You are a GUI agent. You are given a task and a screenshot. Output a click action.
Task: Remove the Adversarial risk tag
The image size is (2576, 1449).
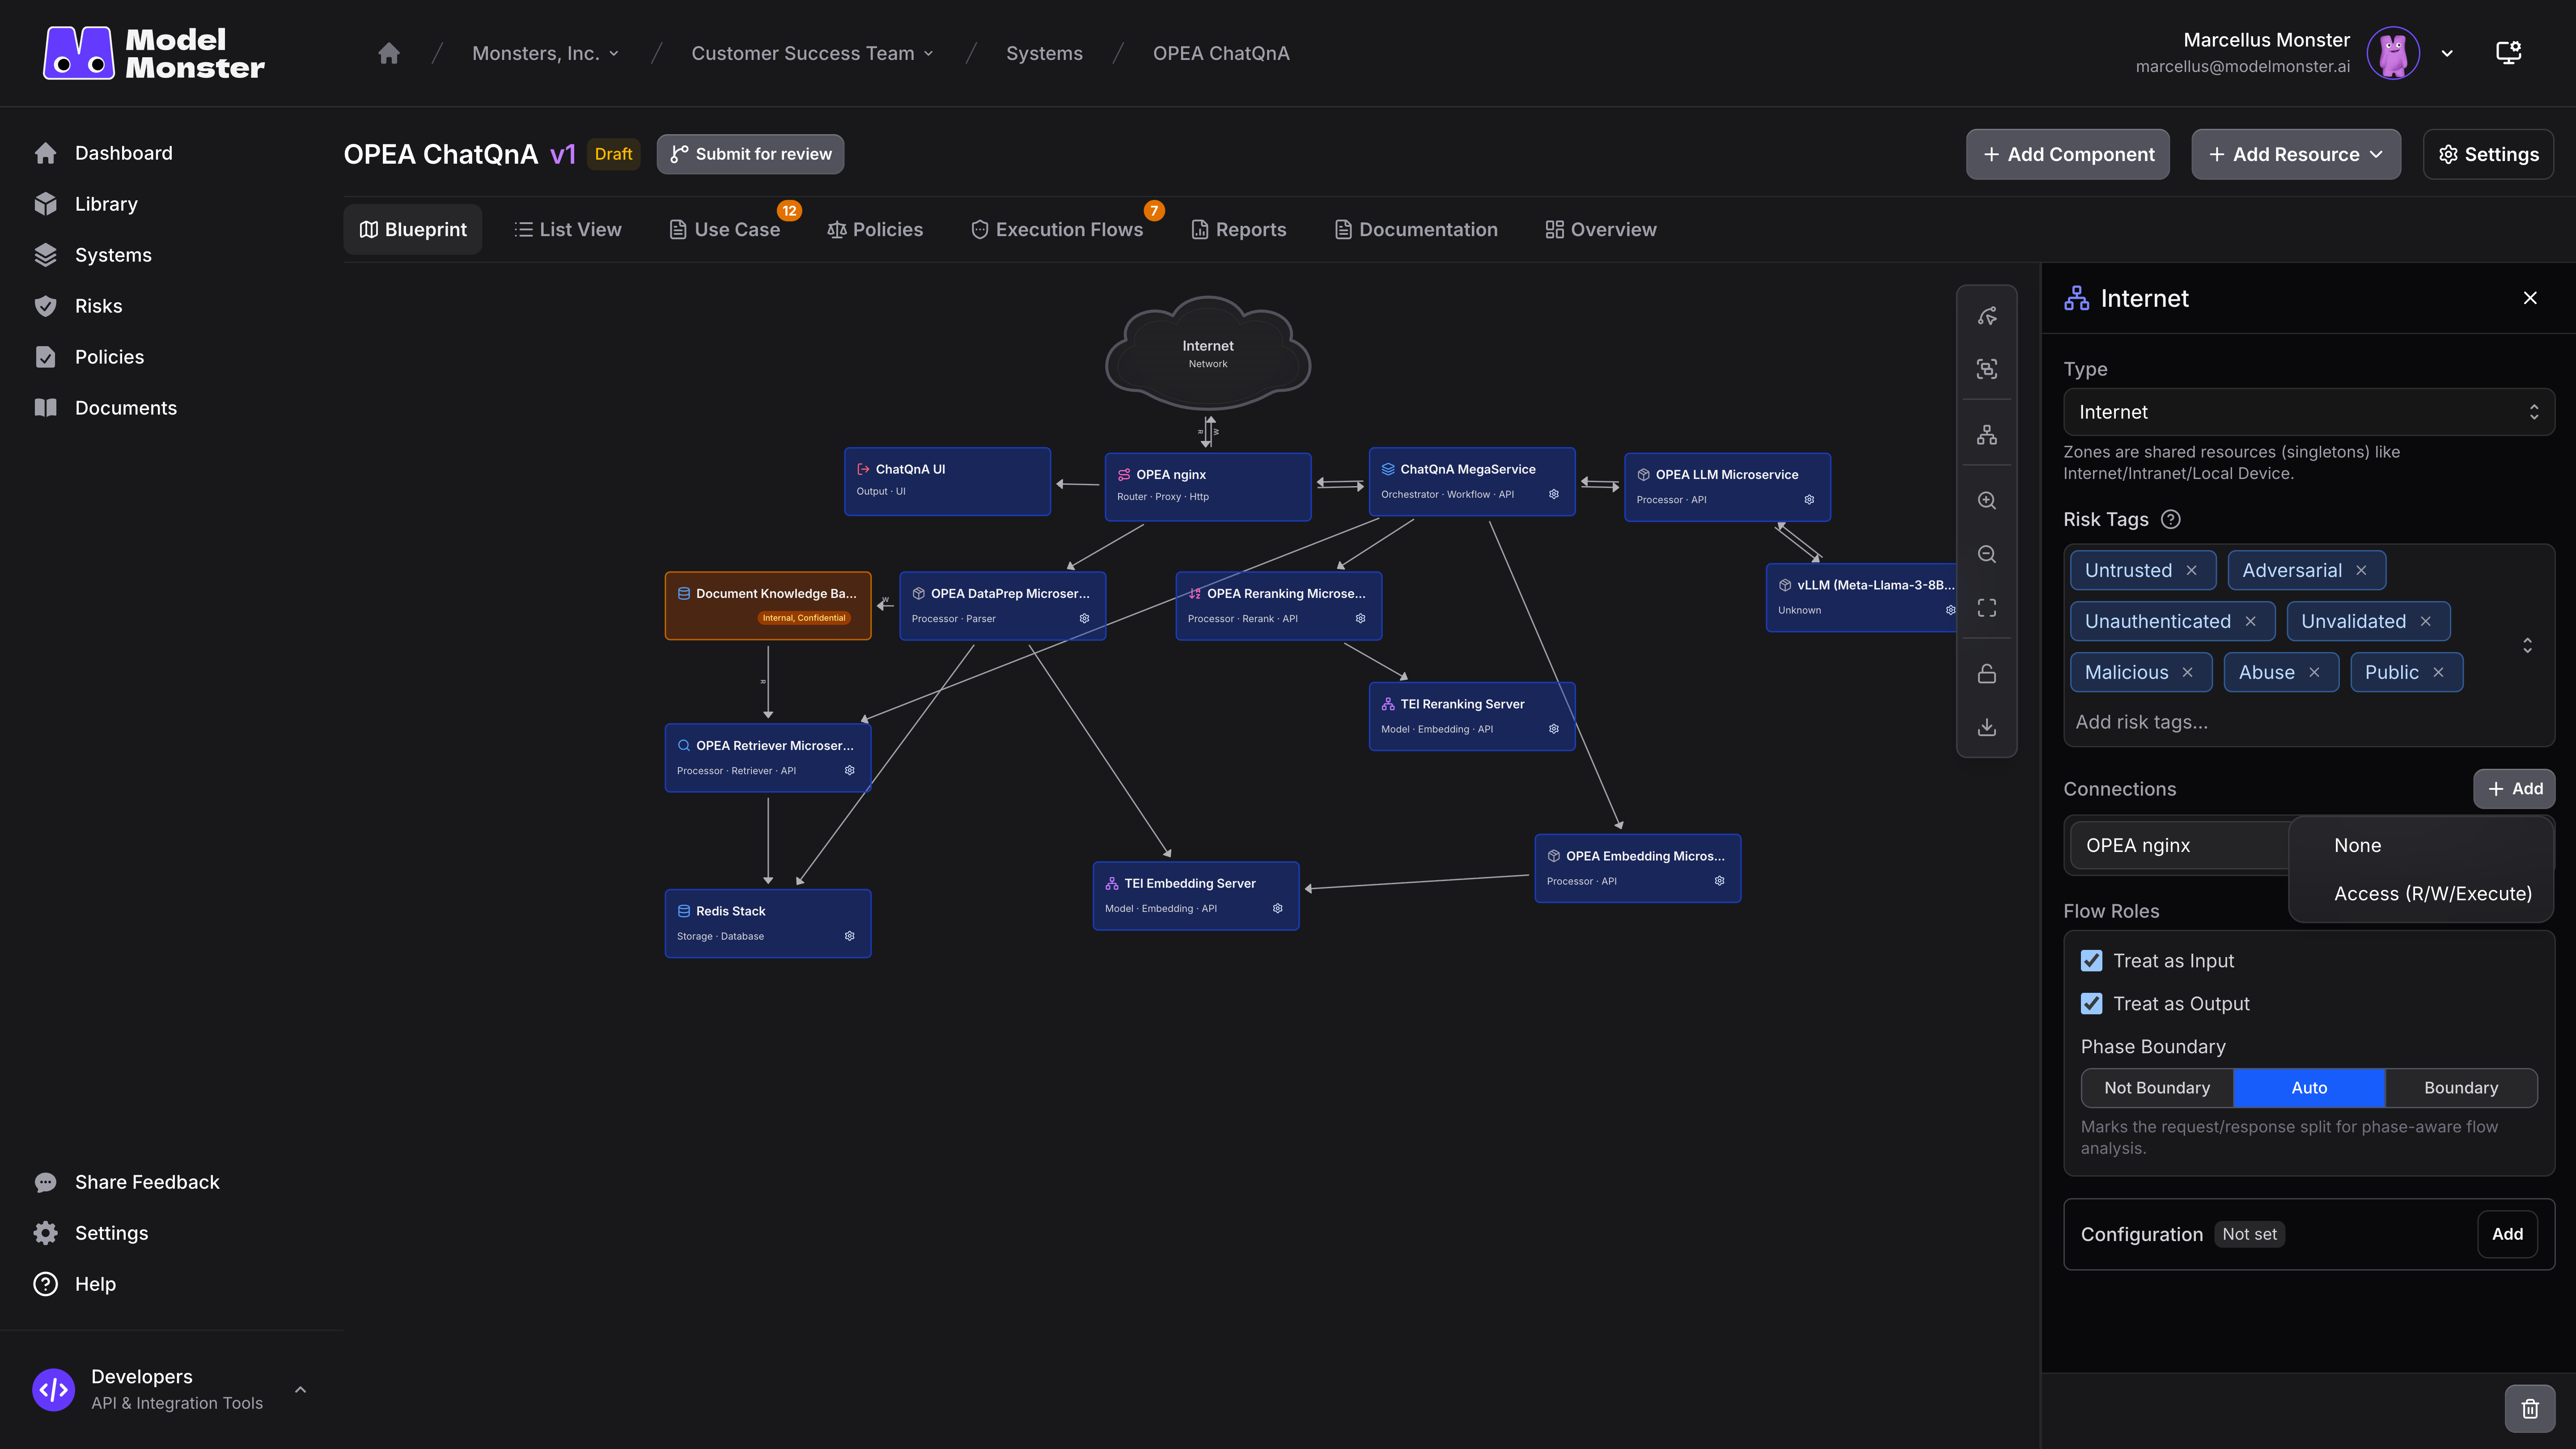pyautogui.click(x=2361, y=570)
